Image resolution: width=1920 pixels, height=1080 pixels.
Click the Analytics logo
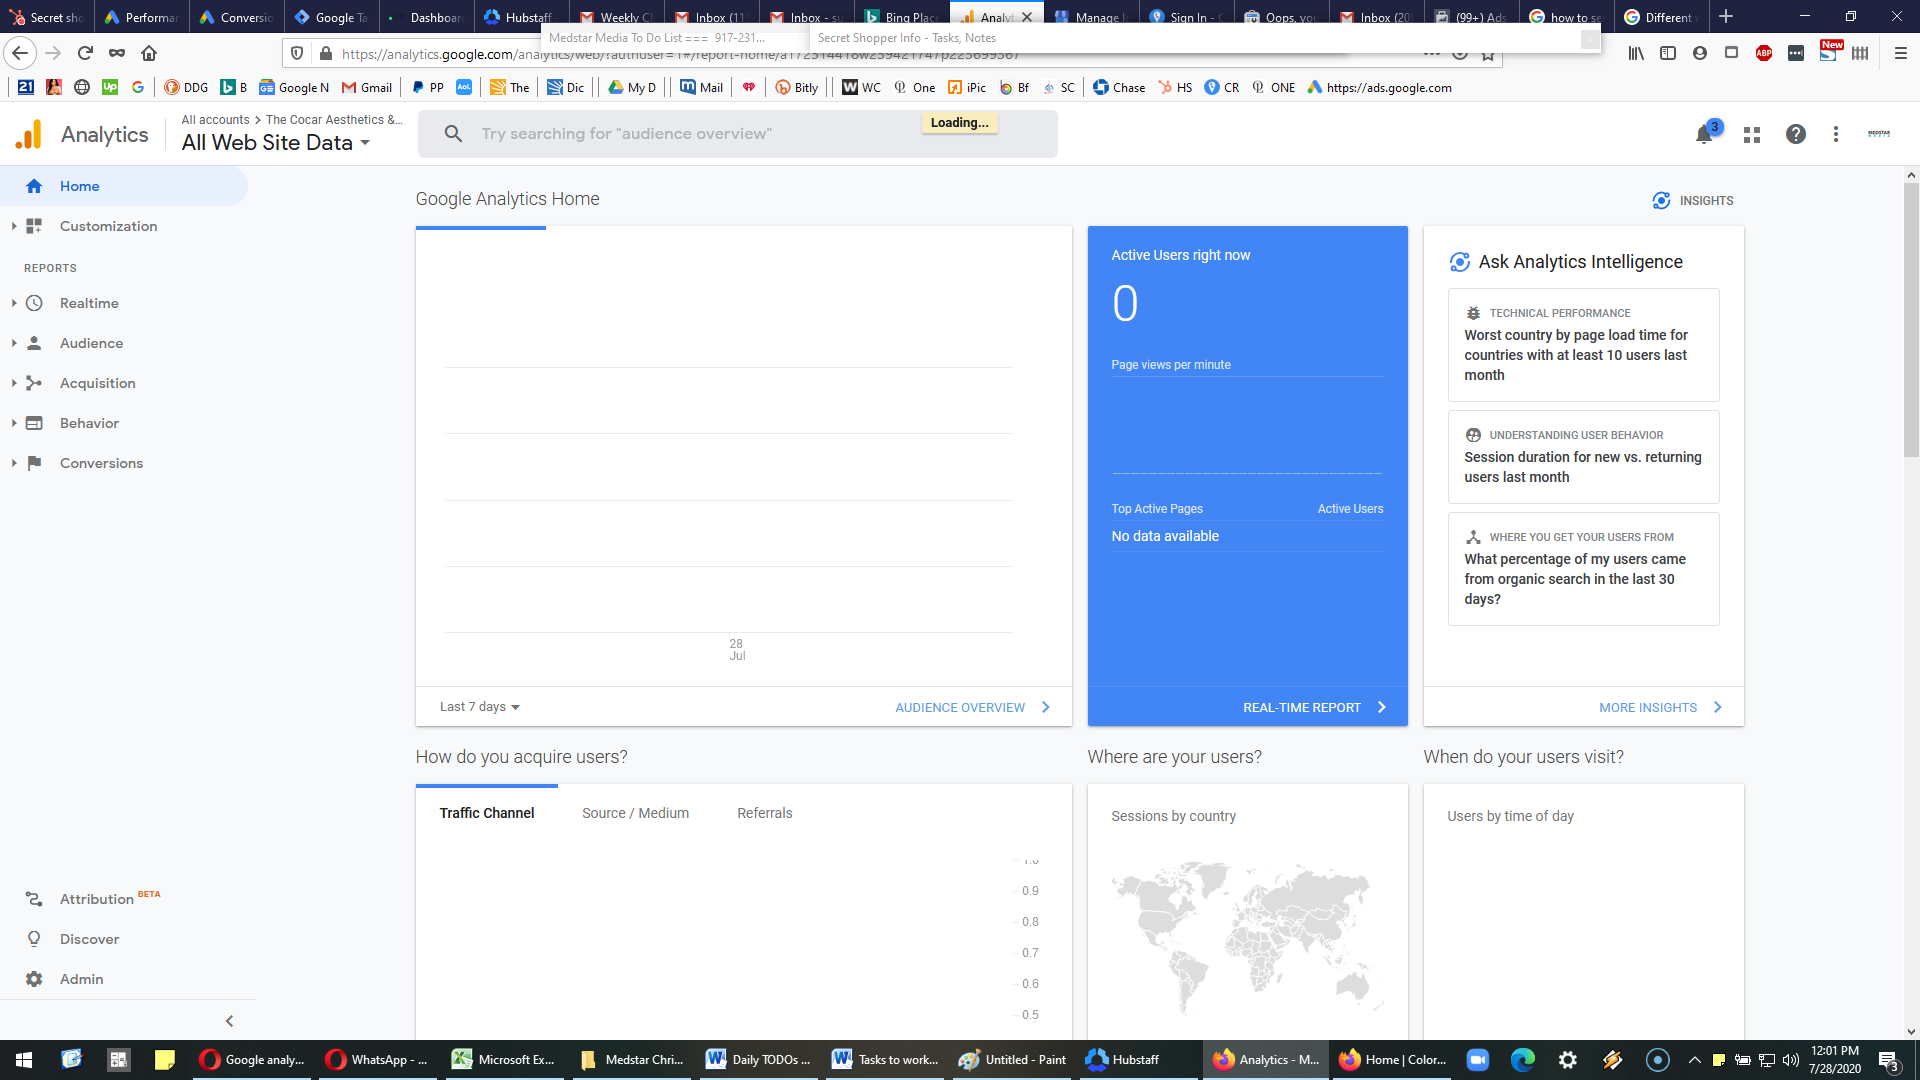tap(82, 134)
